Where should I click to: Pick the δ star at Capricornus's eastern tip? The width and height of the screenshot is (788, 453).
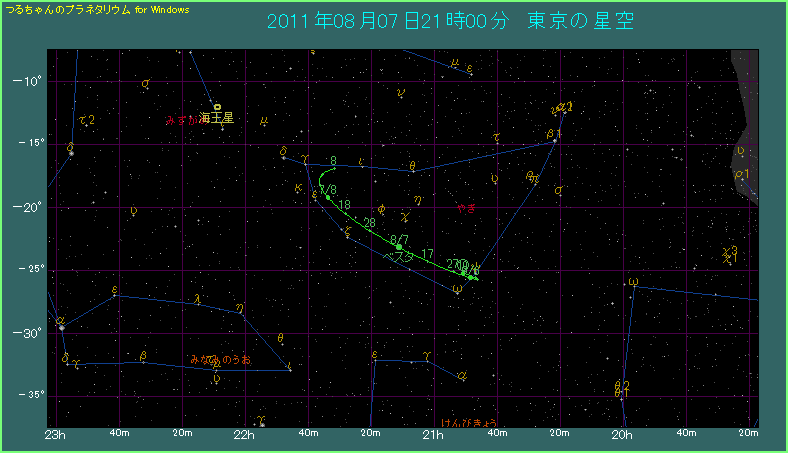pyautogui.click(x=284, y=157)
